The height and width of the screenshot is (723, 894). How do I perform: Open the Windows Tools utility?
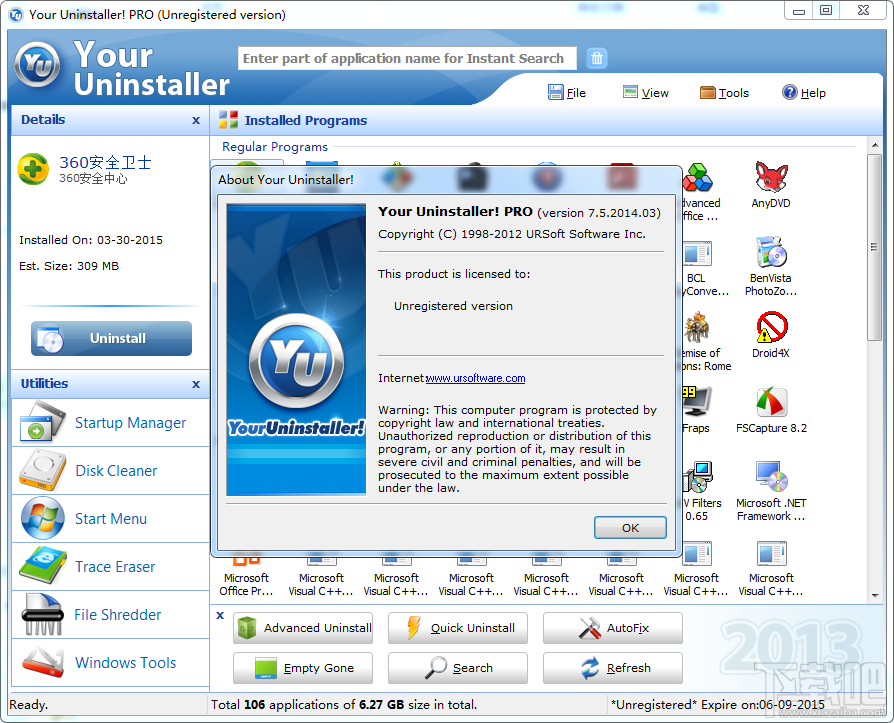tap(111, 662)
